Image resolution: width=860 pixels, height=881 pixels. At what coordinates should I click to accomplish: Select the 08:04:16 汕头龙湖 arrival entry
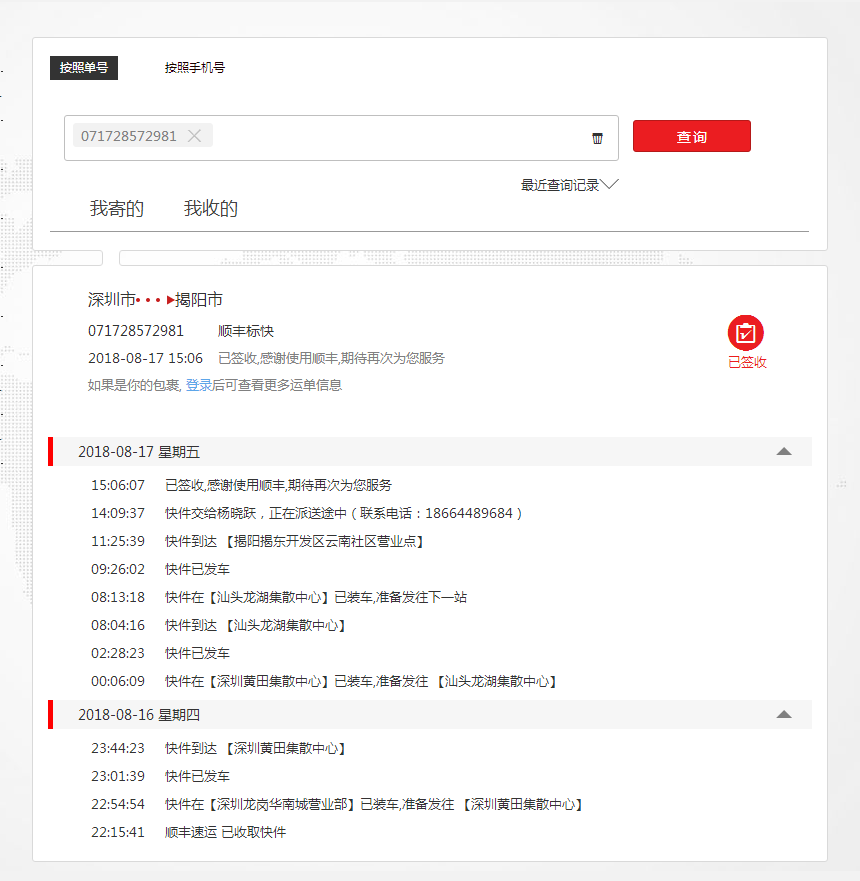point(218,625)
